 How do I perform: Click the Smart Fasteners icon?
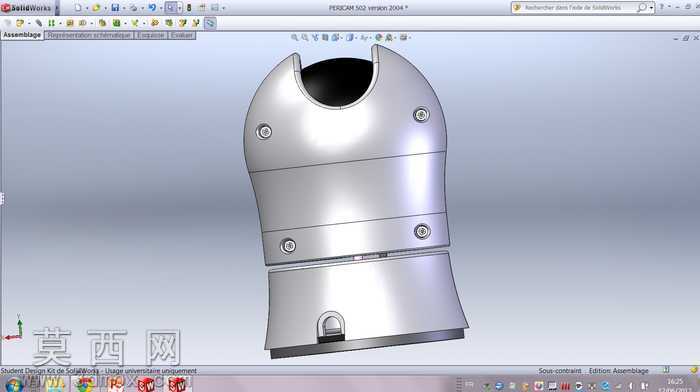coord(70,23)
